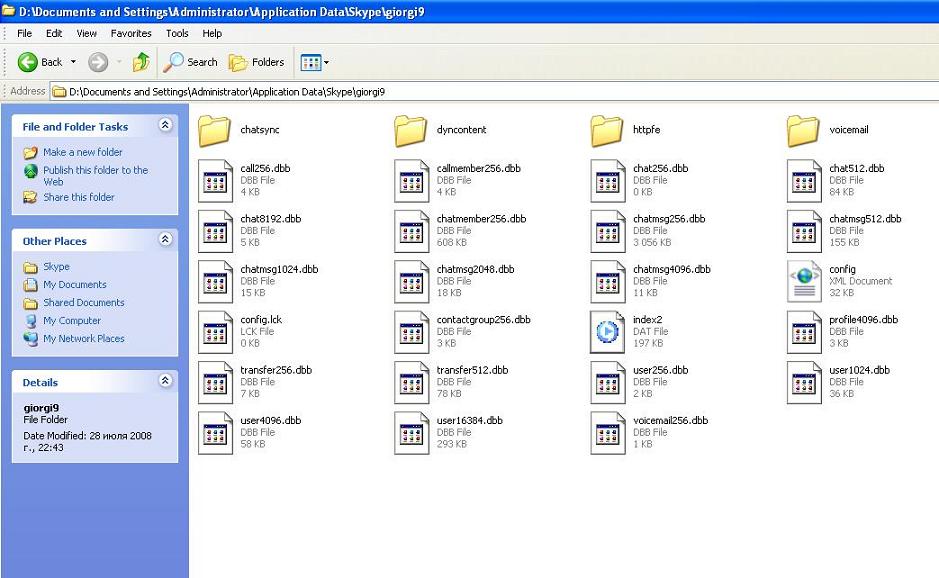Click Make a new folder link
Screen dimensions: 939x578
click(82, 152)
